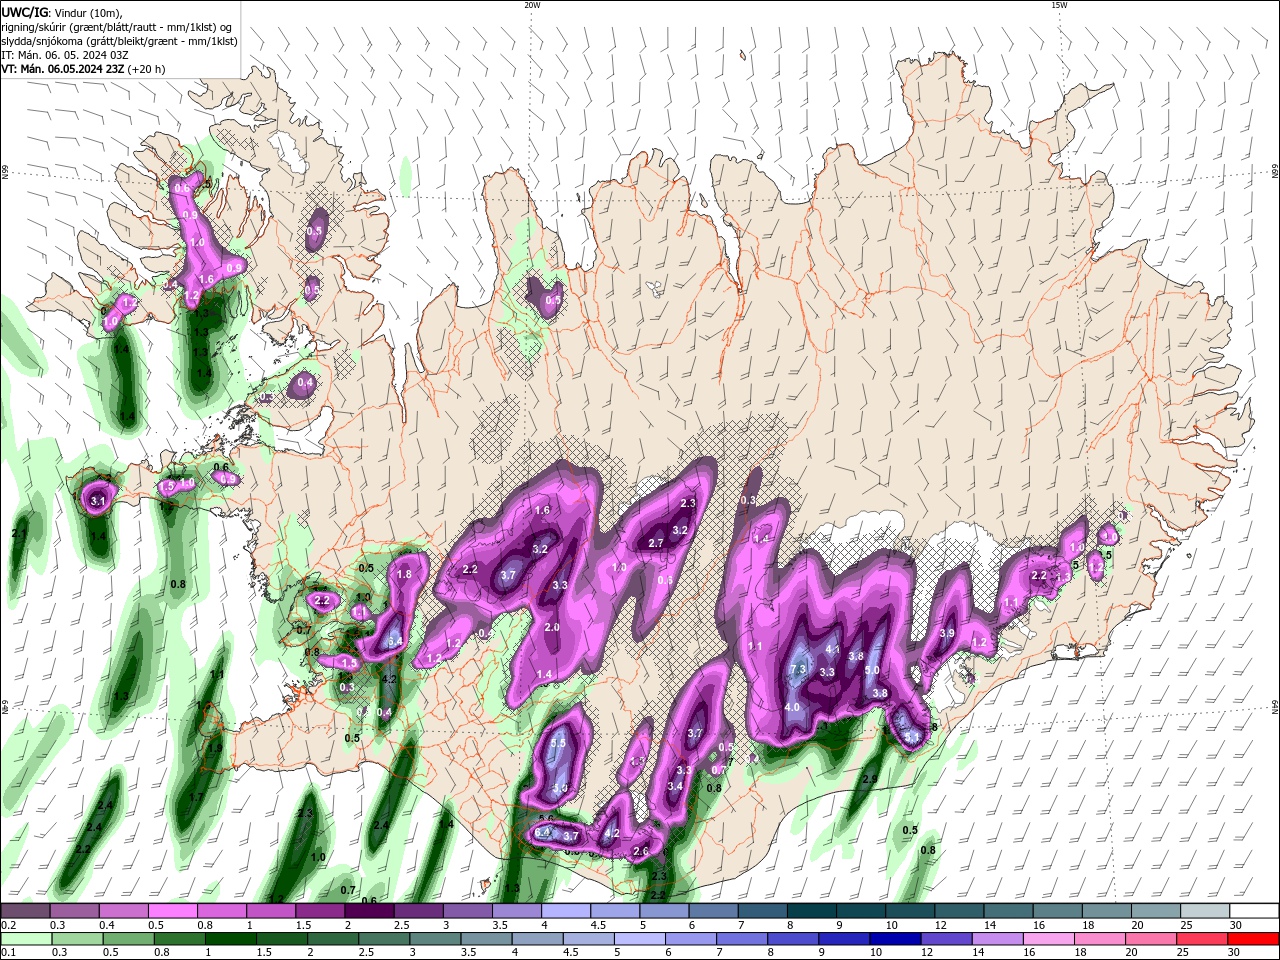Select the darkest purple swatch between 2 and 2.5
This screenshot has height=960, width=1280.
369,910
